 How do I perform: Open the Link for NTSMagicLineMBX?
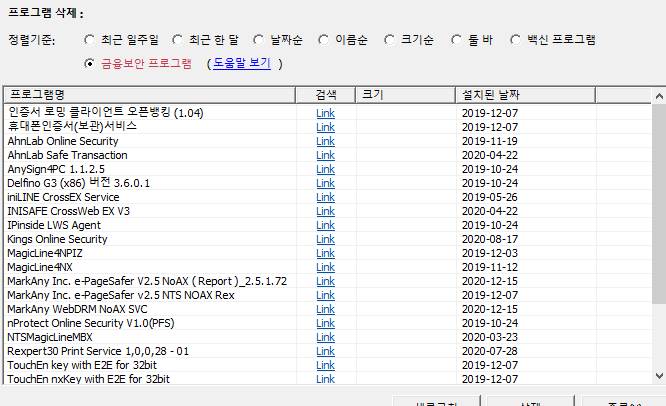325,337
